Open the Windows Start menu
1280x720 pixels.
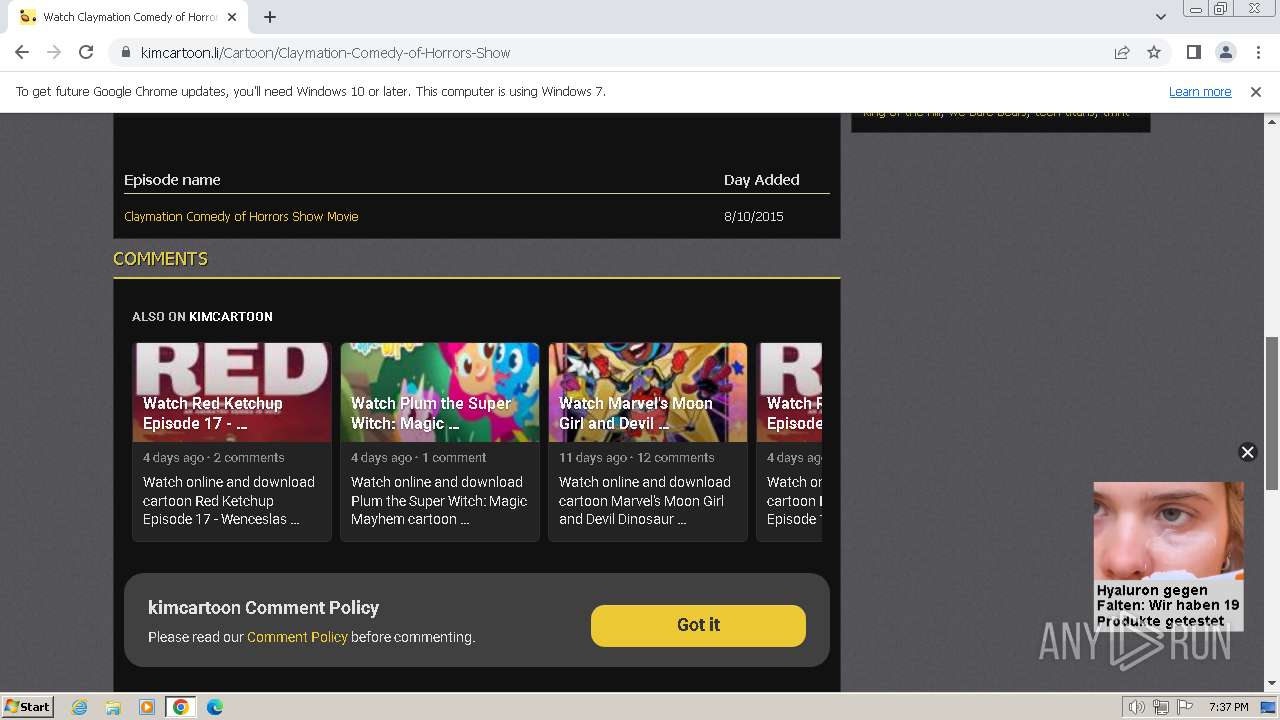point(28,706)
